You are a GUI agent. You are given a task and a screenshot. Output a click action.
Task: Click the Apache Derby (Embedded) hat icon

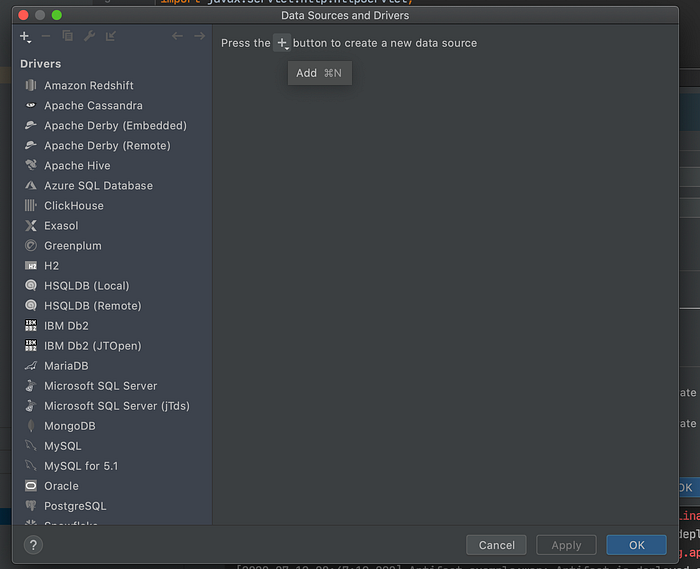(x=31, y=125)
